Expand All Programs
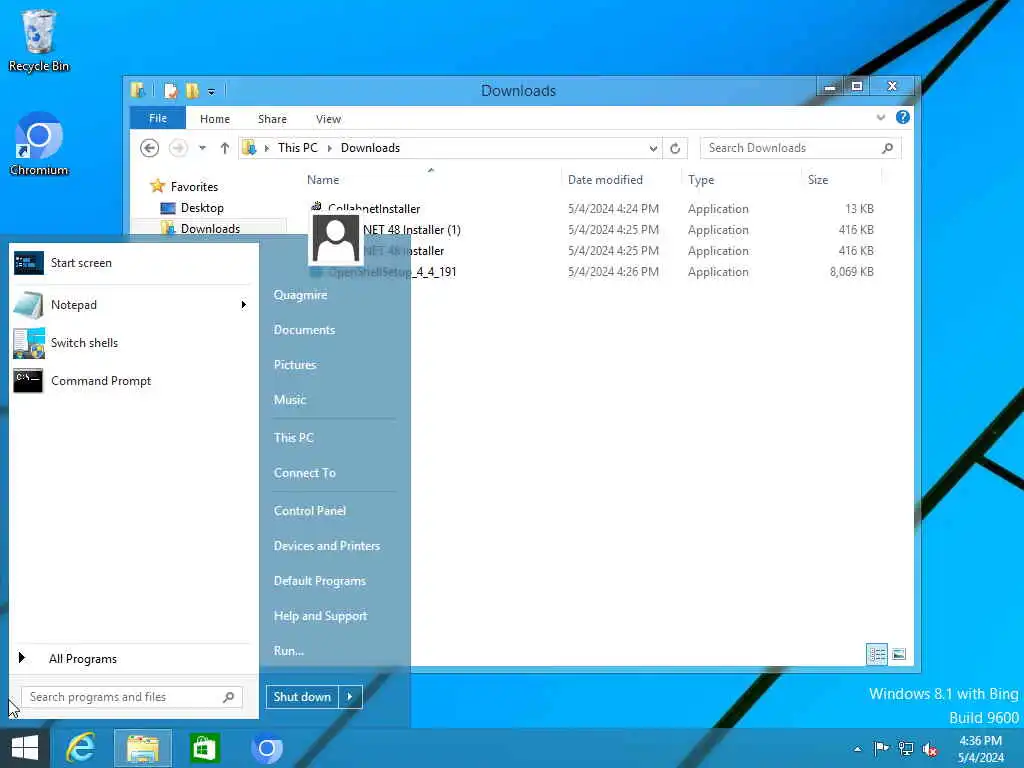Viewport: 1024px width, 768px height. click(131, 658)
